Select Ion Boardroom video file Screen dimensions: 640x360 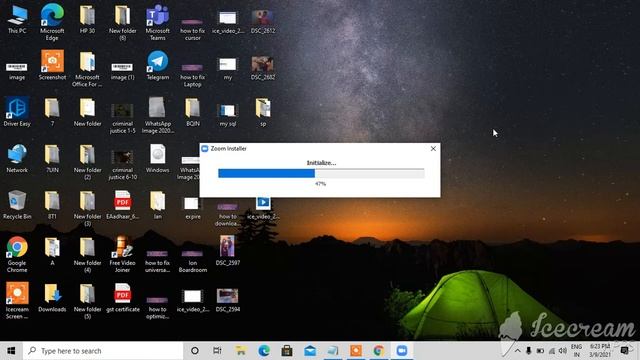point(193,261)
